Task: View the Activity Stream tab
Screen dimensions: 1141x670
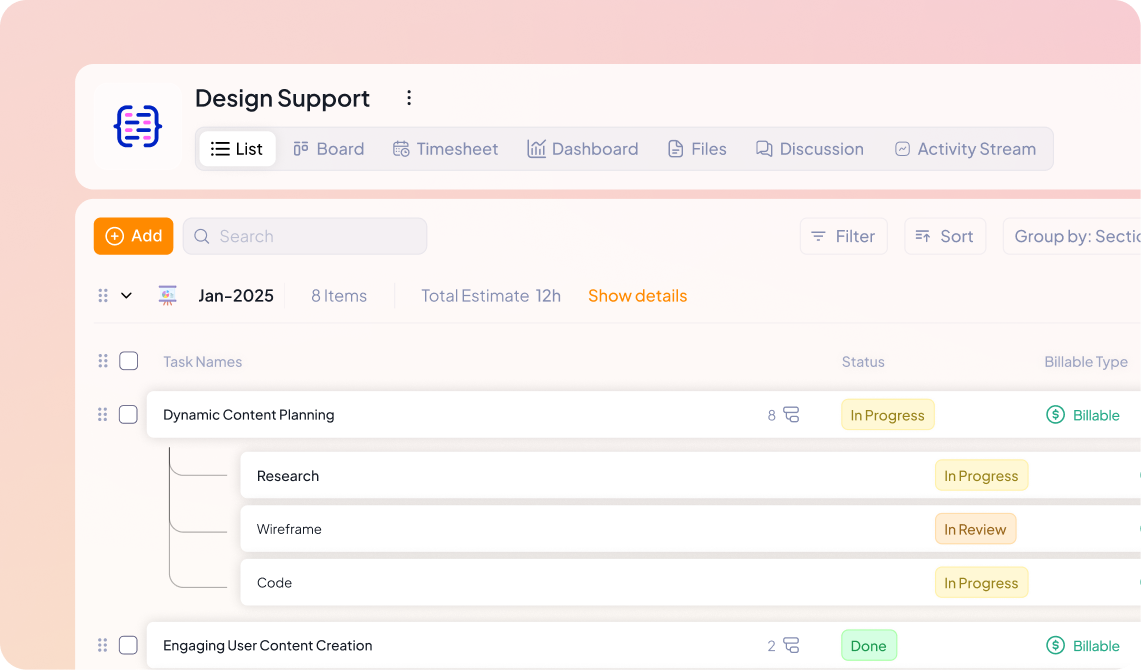Action: [965, 149]
